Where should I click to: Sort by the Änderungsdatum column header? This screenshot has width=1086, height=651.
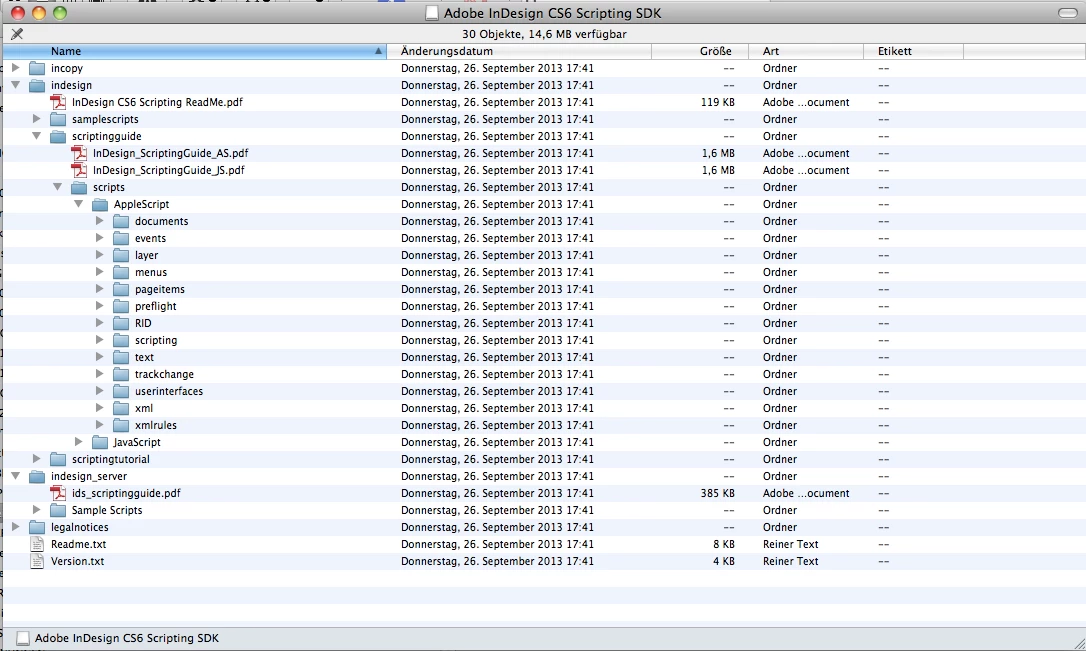519,51
